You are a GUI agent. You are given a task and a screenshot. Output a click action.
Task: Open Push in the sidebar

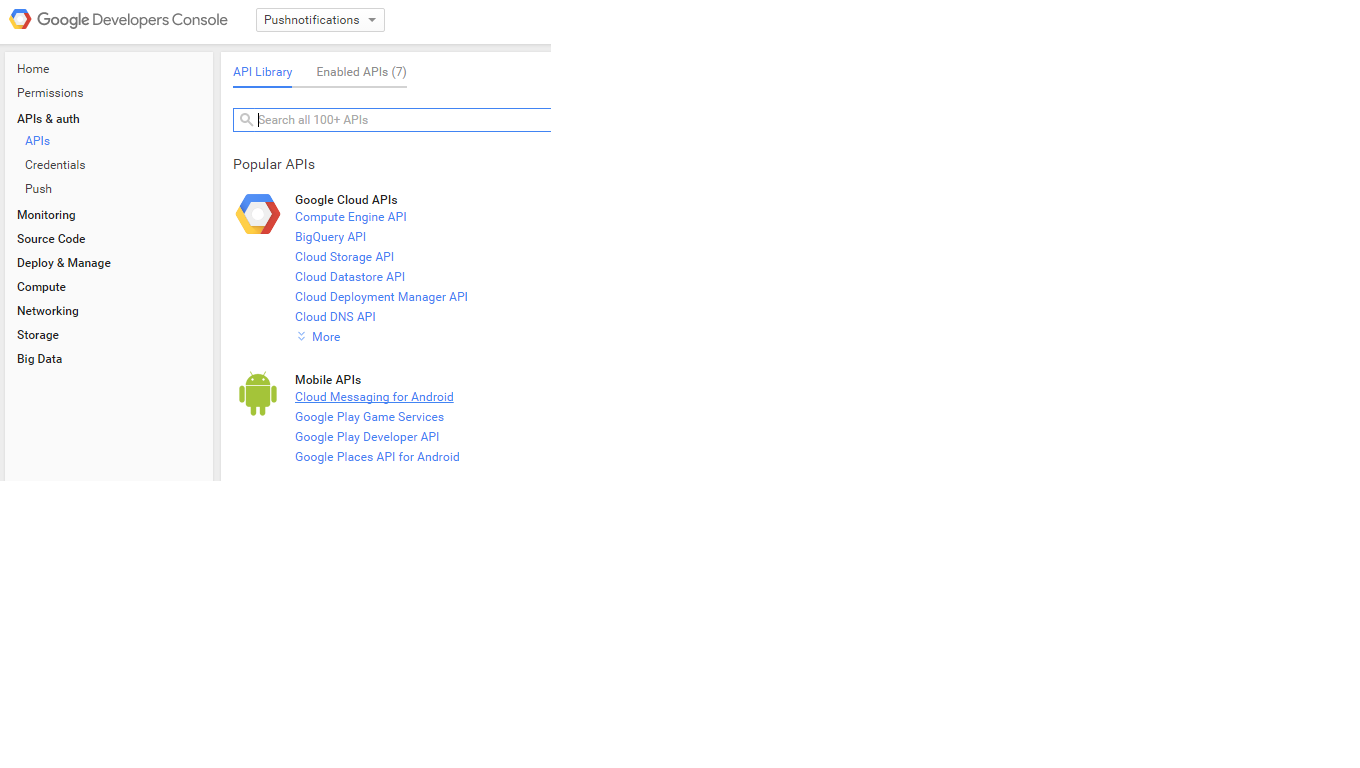click(x=38, y=189)
